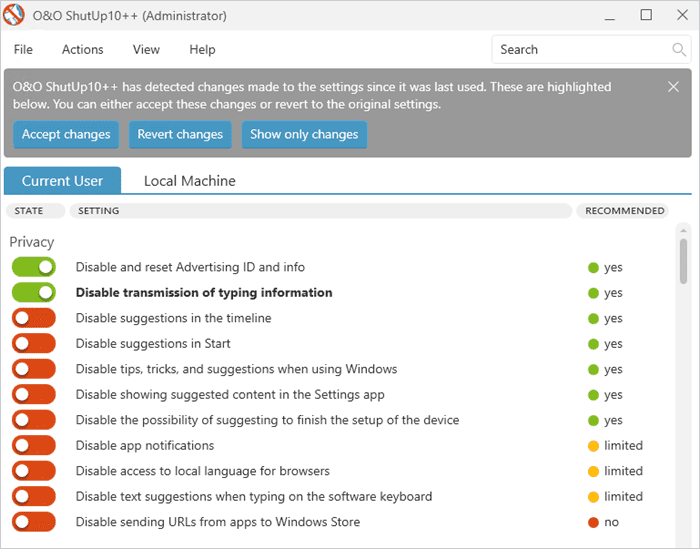Sort by the RECOMMENDED column header
Viewport: 700px width, 549px height.
click(623, 211)
